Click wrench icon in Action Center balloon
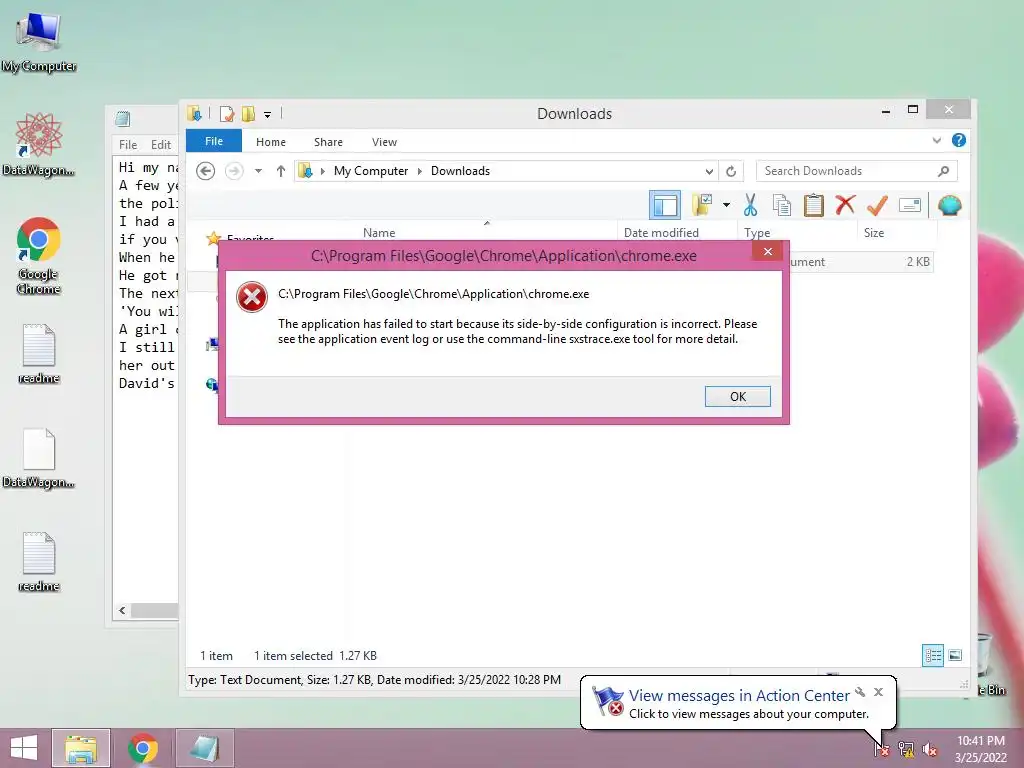 pos(860,692)
